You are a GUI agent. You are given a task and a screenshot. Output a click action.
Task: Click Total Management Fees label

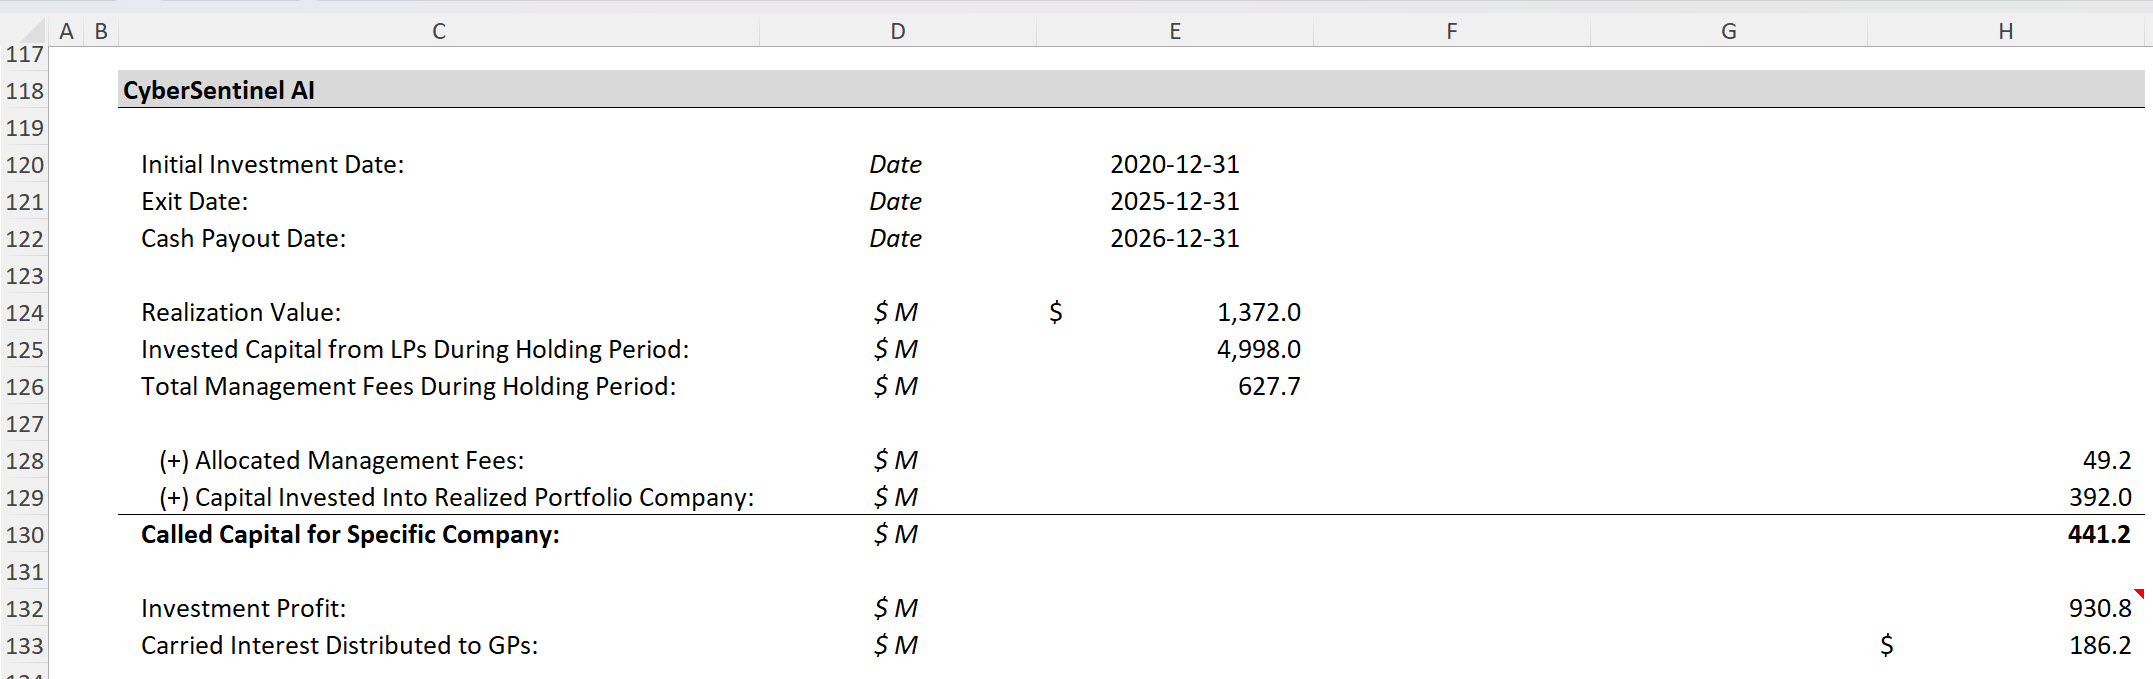[409, 386]
